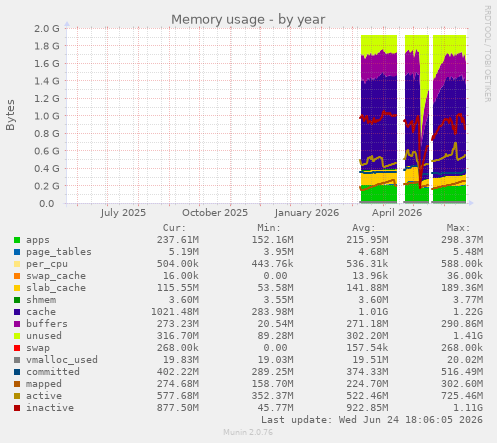Image resolution: width=497 pixels, height=443 pixels.
Task: Click the red swap legend swatch
Action: click(17, 348)
